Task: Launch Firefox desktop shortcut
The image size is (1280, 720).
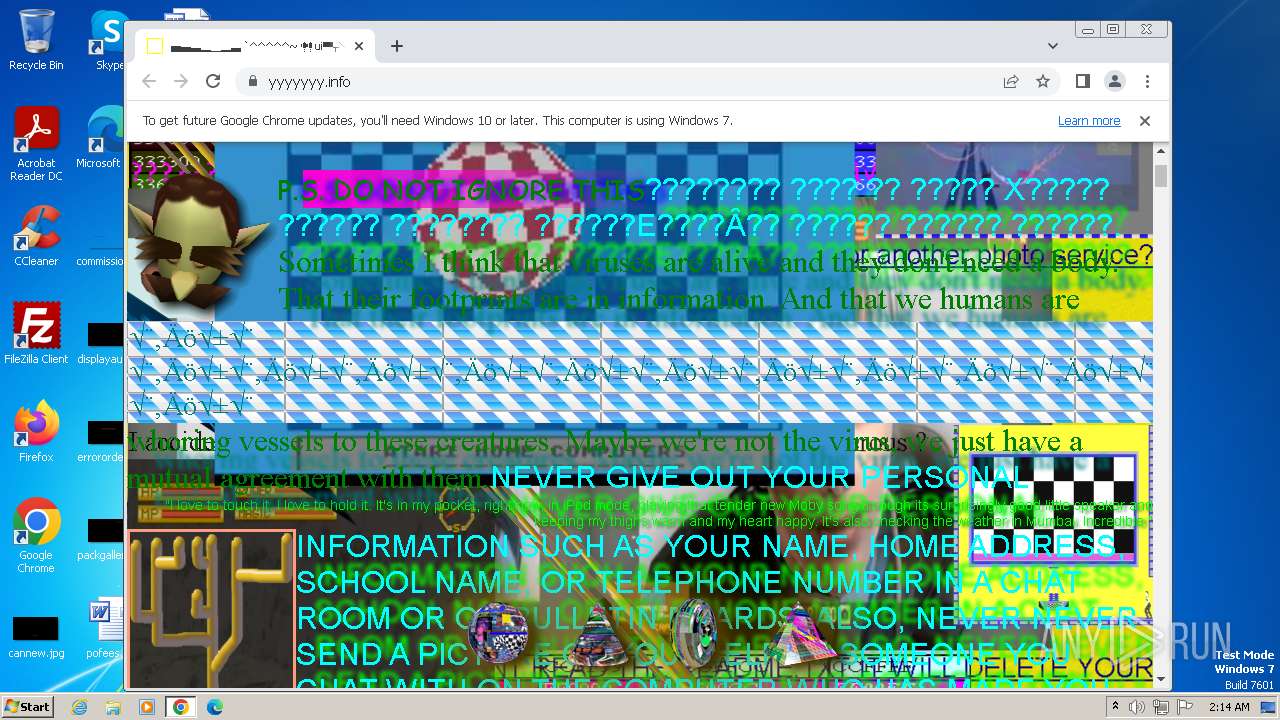Action: pos(36,432)
